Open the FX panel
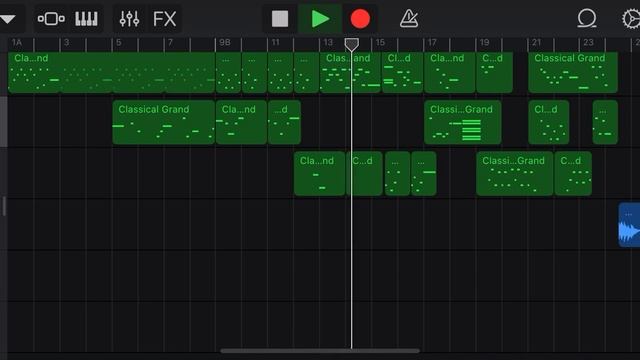The height and width of the screenshot is (360, 640). pyautogui.click(x=164, y=19)
